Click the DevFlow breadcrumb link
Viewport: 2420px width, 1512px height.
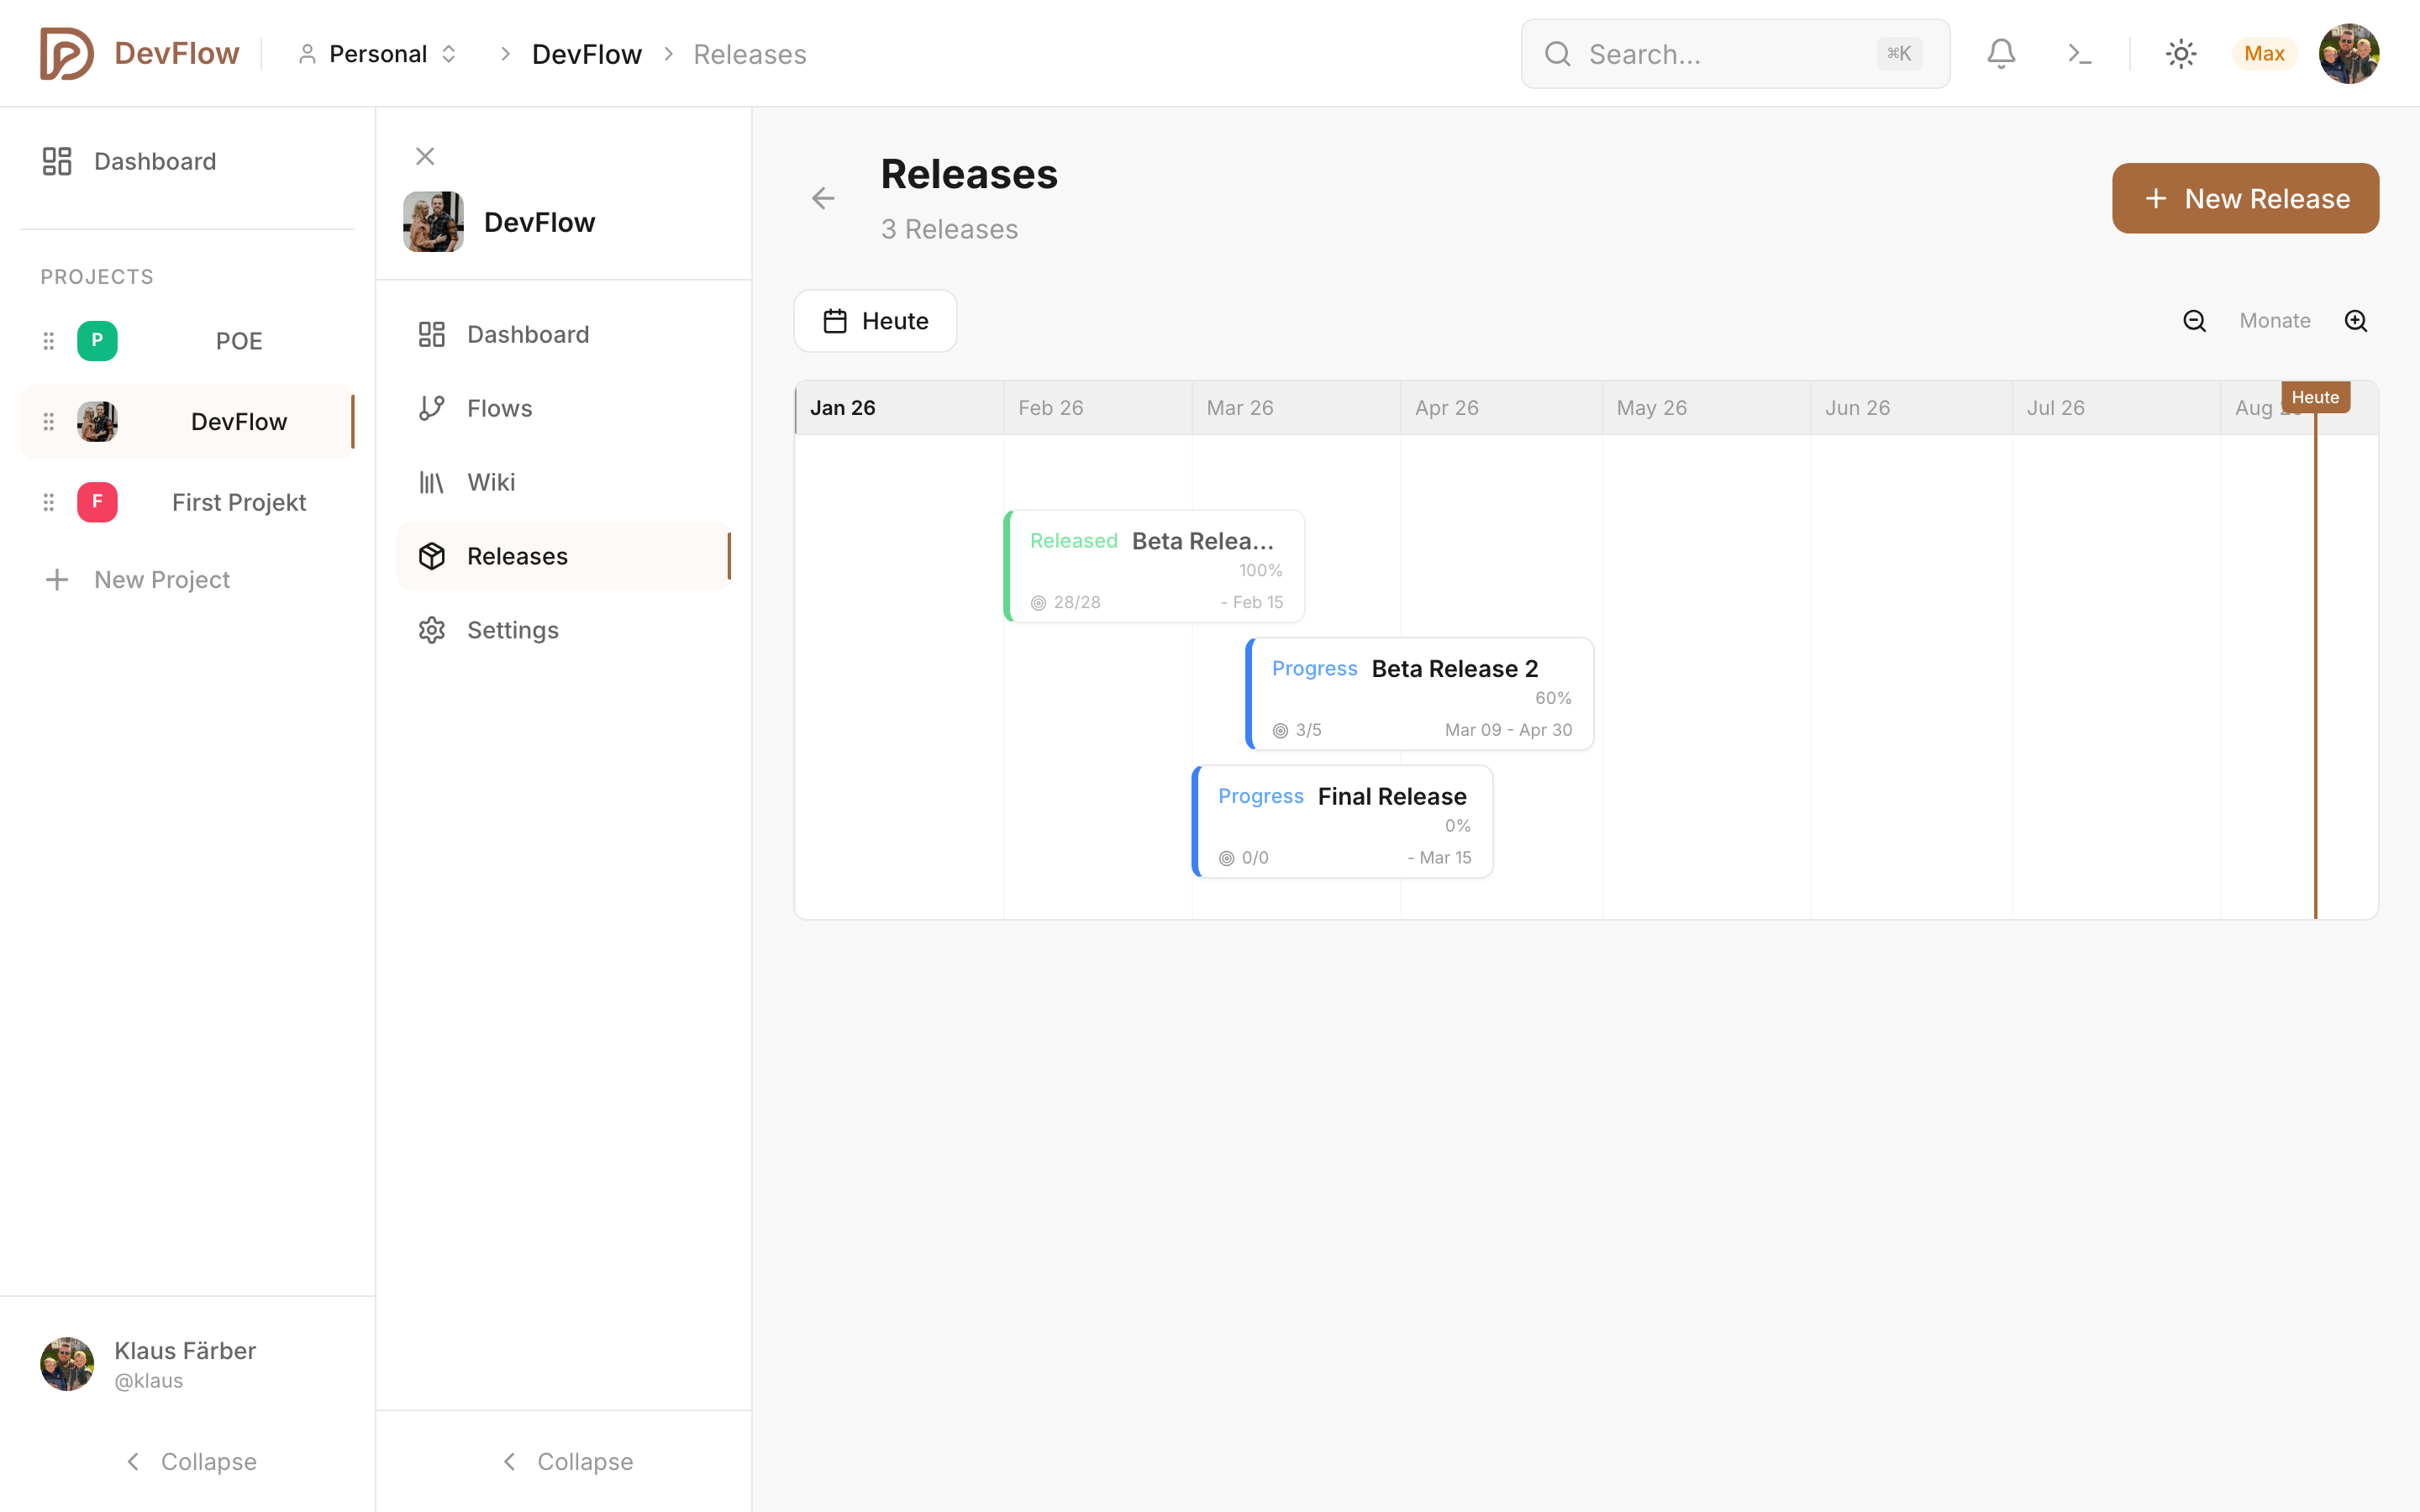click(587, 54)
